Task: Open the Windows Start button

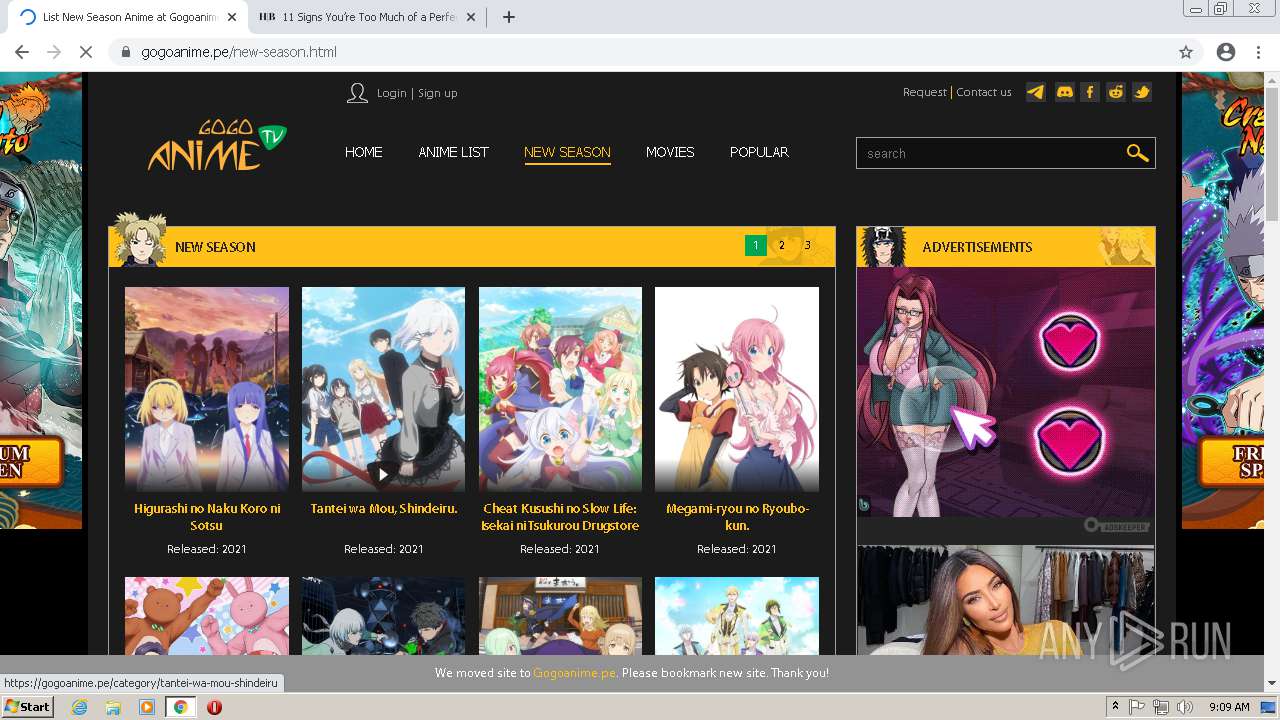Action: tap(28, 707)
